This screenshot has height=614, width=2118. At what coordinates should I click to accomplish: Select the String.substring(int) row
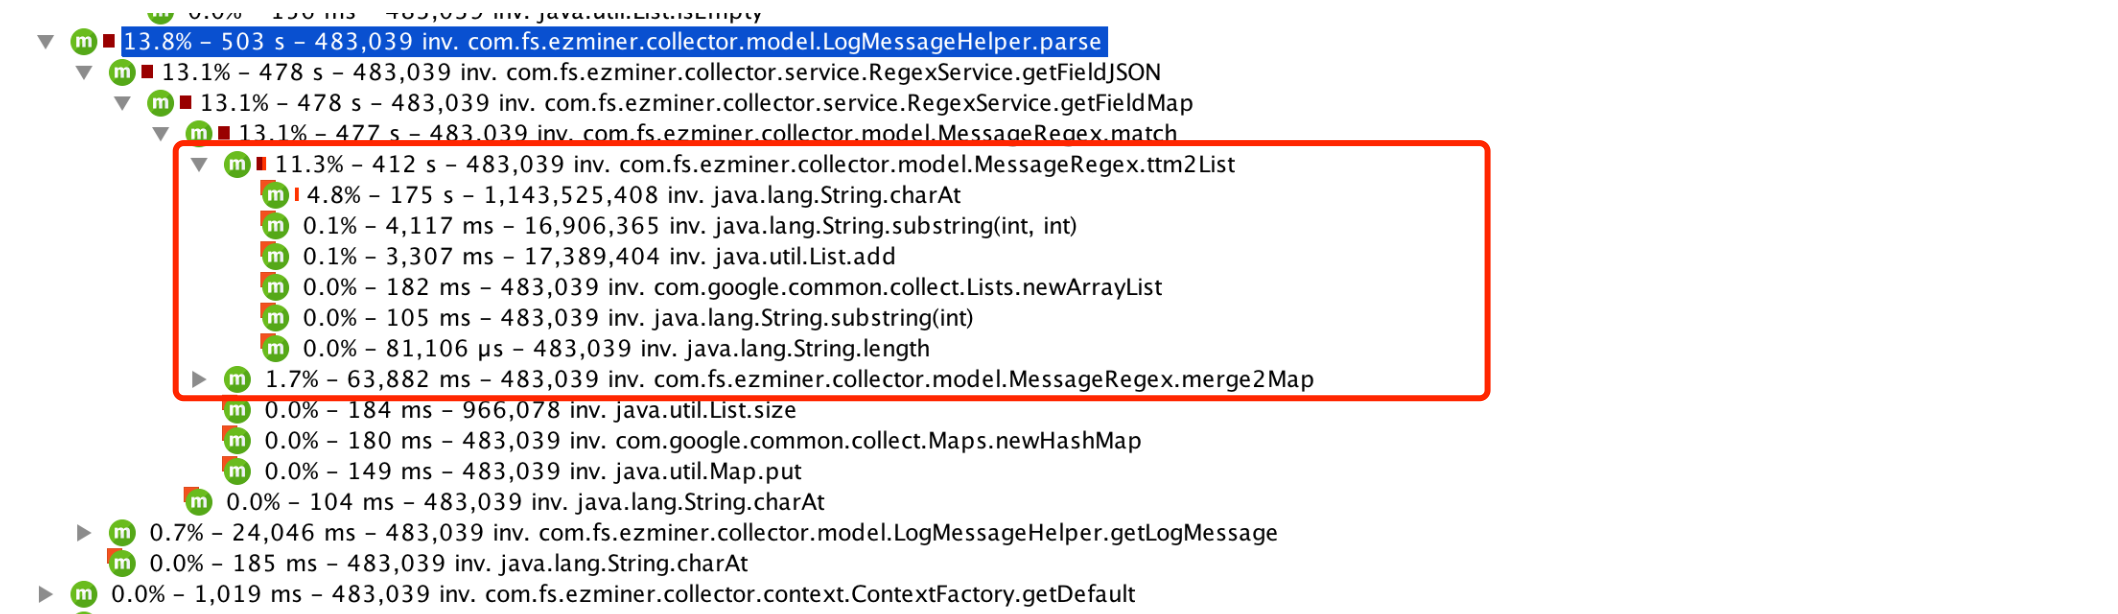pos(637,318)
